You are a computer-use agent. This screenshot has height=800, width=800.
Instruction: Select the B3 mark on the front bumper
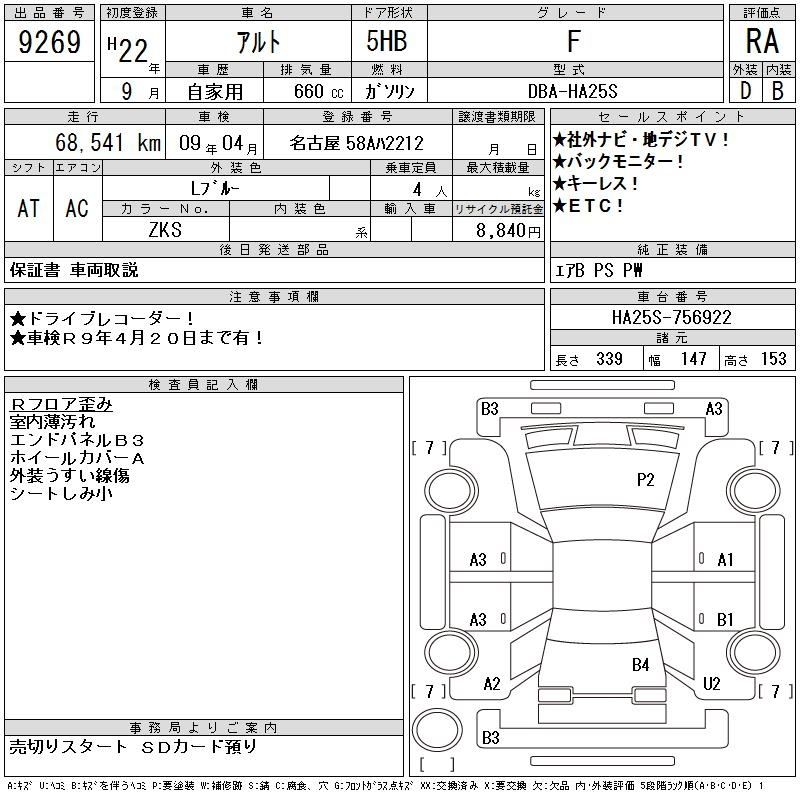point(489,409)
